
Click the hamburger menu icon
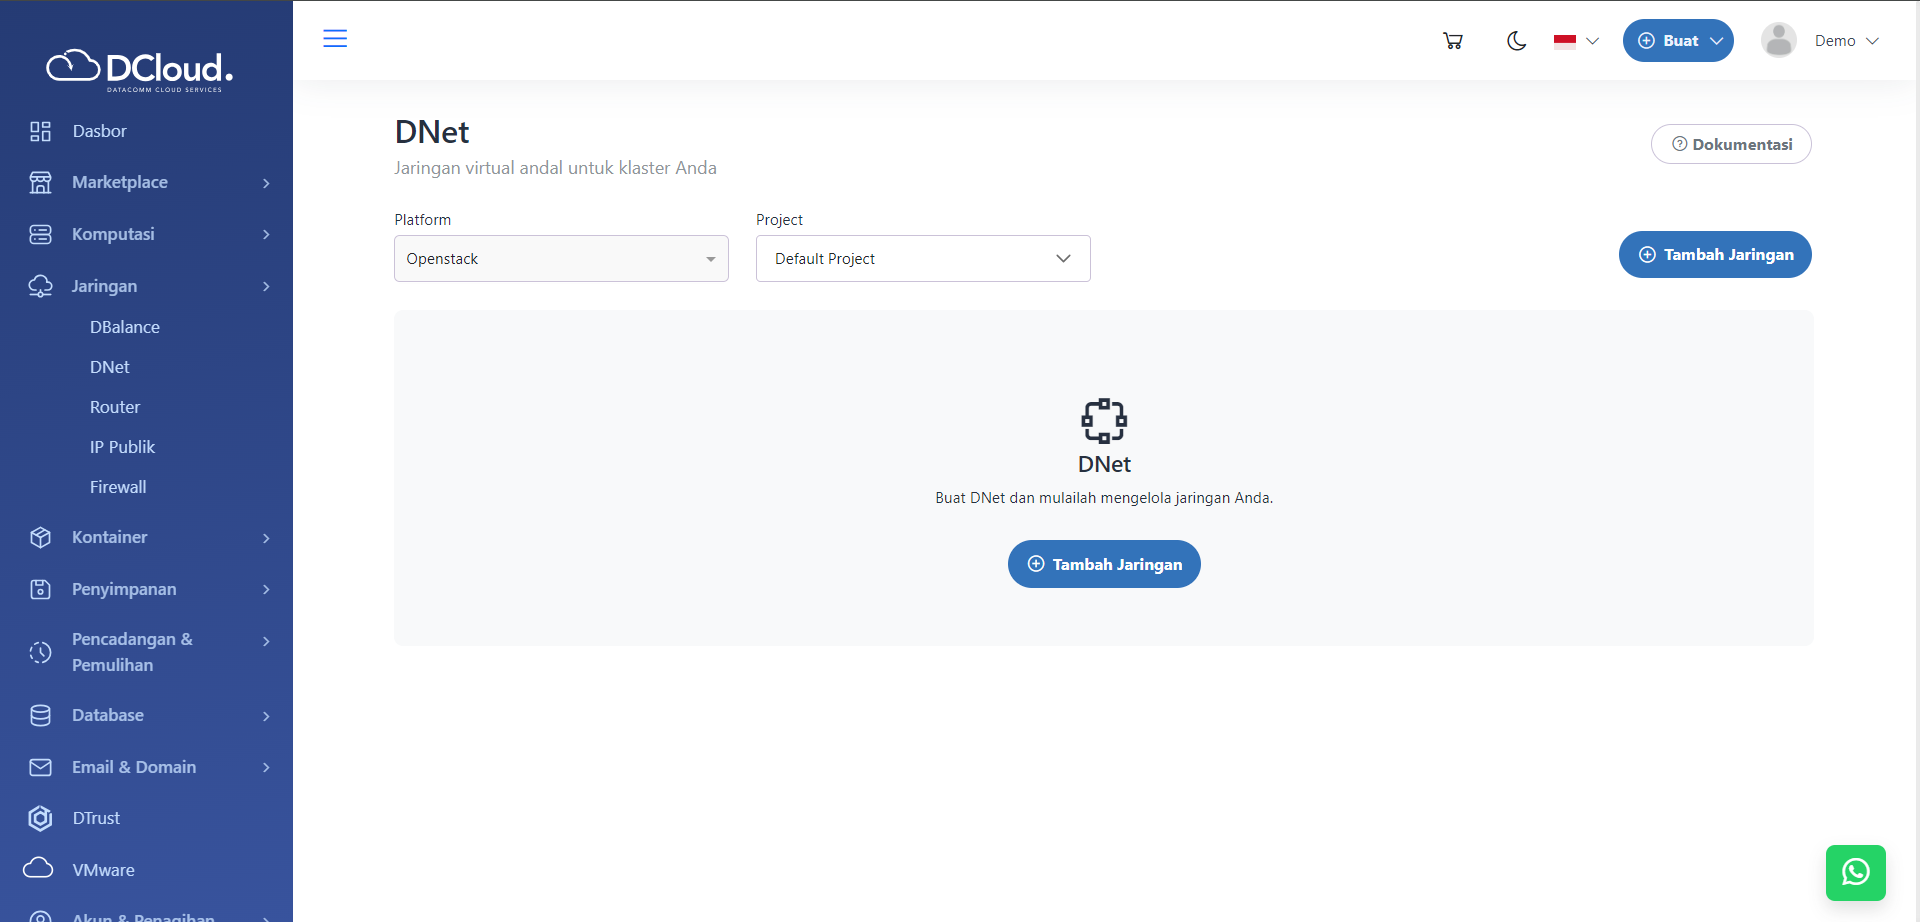click(x=335, y=39)
